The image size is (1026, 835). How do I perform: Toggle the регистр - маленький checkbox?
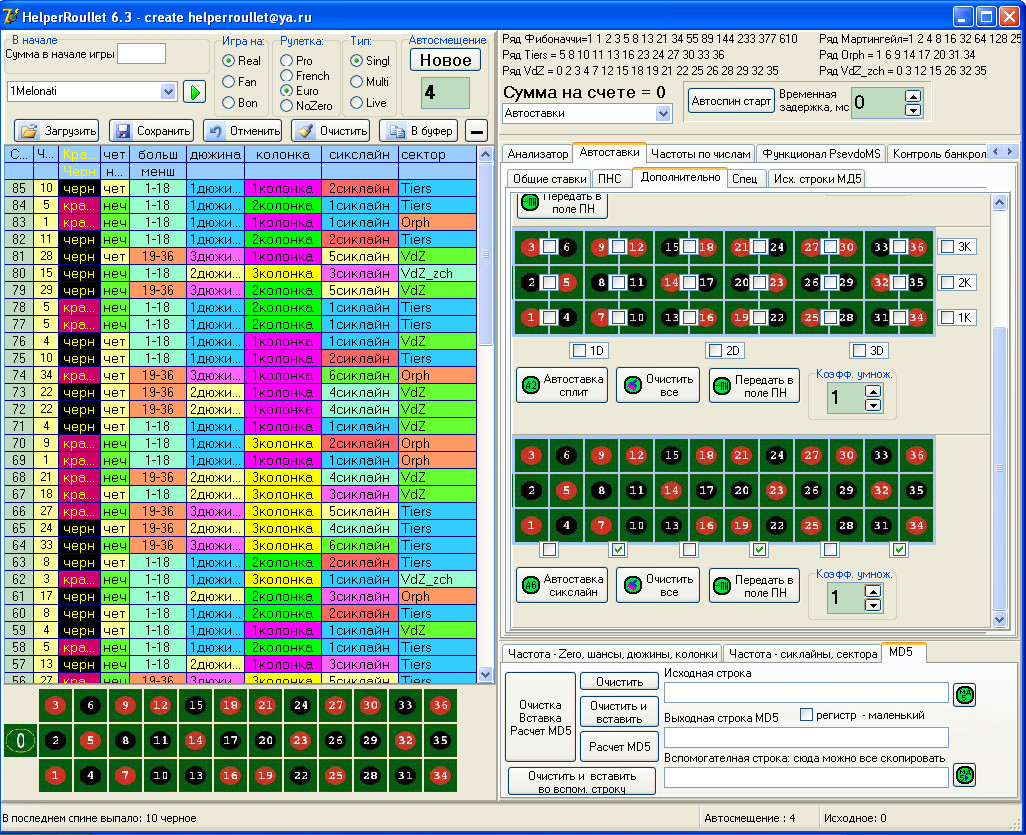(x=806, y=714)
